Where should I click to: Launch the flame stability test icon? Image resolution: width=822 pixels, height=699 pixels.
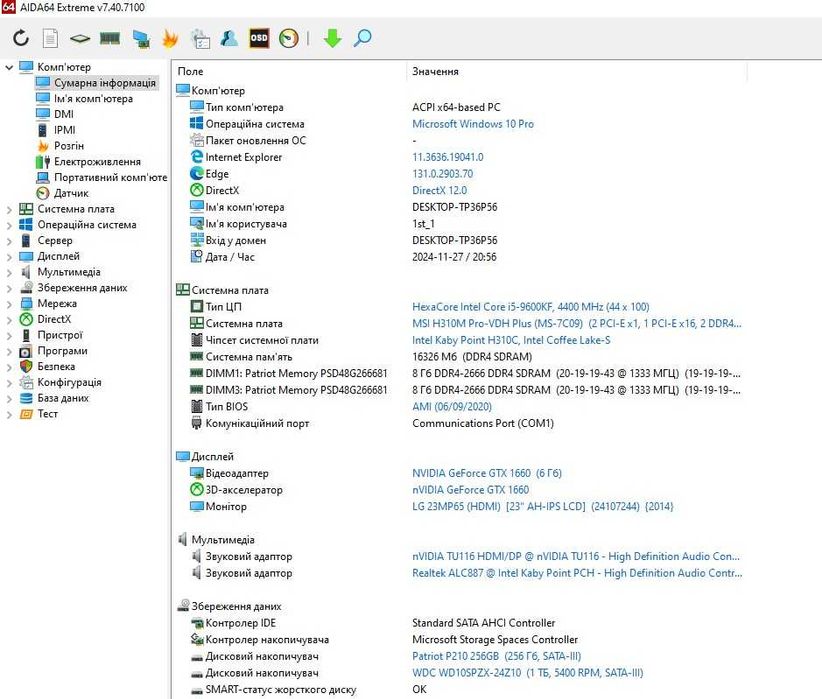point(170,38)
